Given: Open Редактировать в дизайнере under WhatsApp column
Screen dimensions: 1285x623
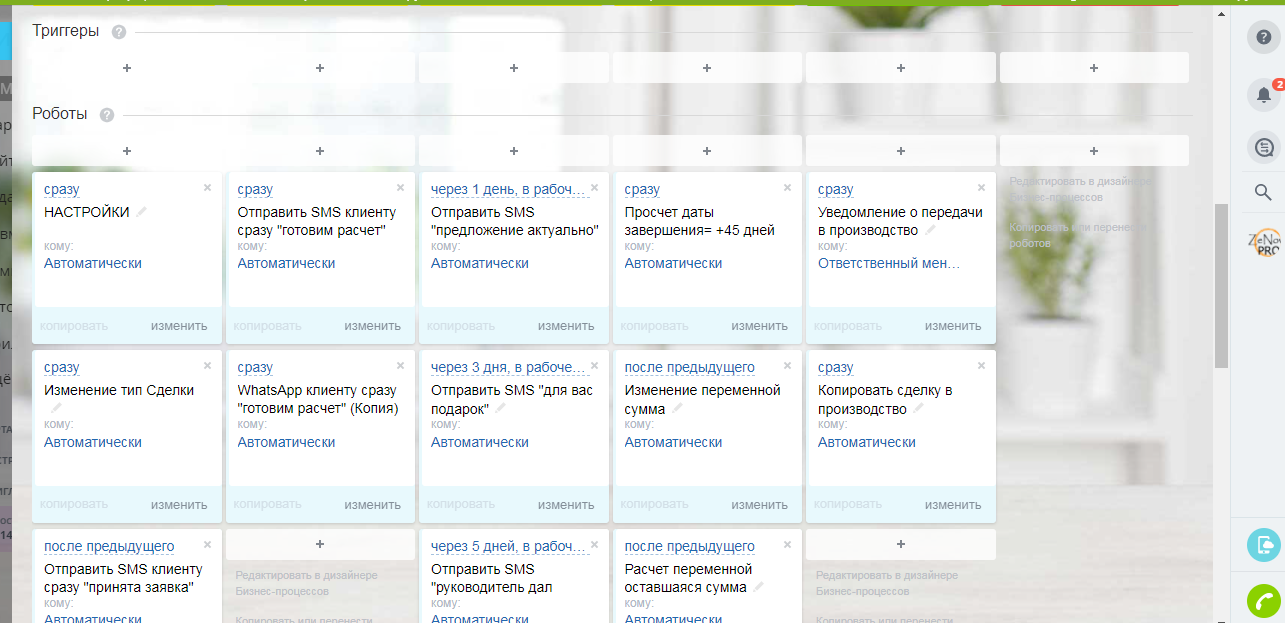Looking at the screenshot, I should point(307,583).
